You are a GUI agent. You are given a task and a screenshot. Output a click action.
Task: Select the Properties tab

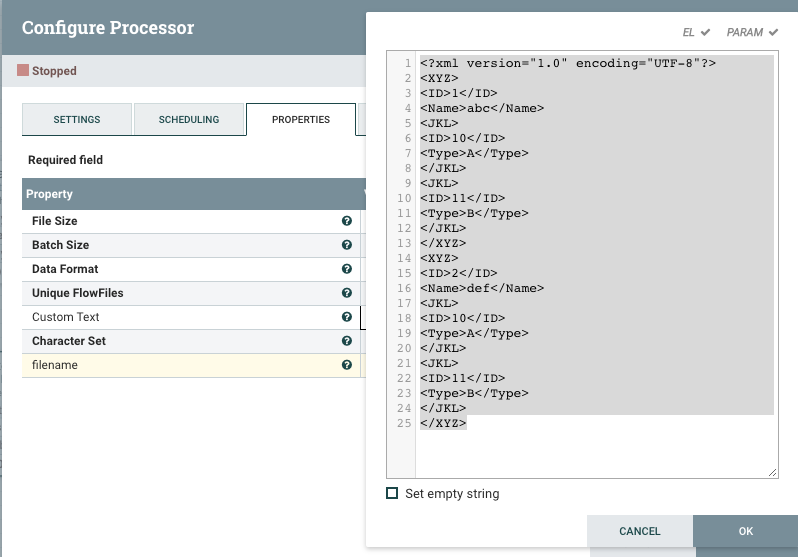[x=301, y=120]
